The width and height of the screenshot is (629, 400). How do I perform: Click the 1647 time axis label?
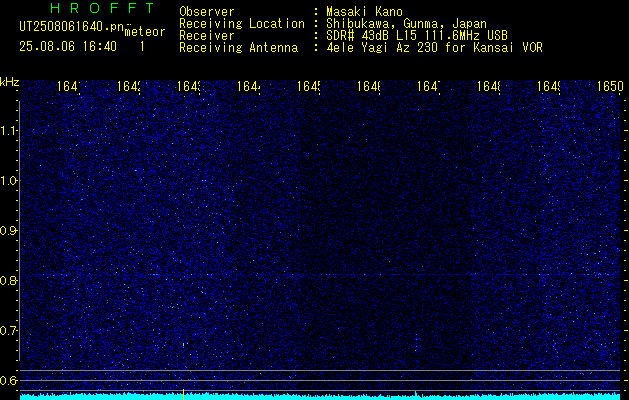click(429, 86)
